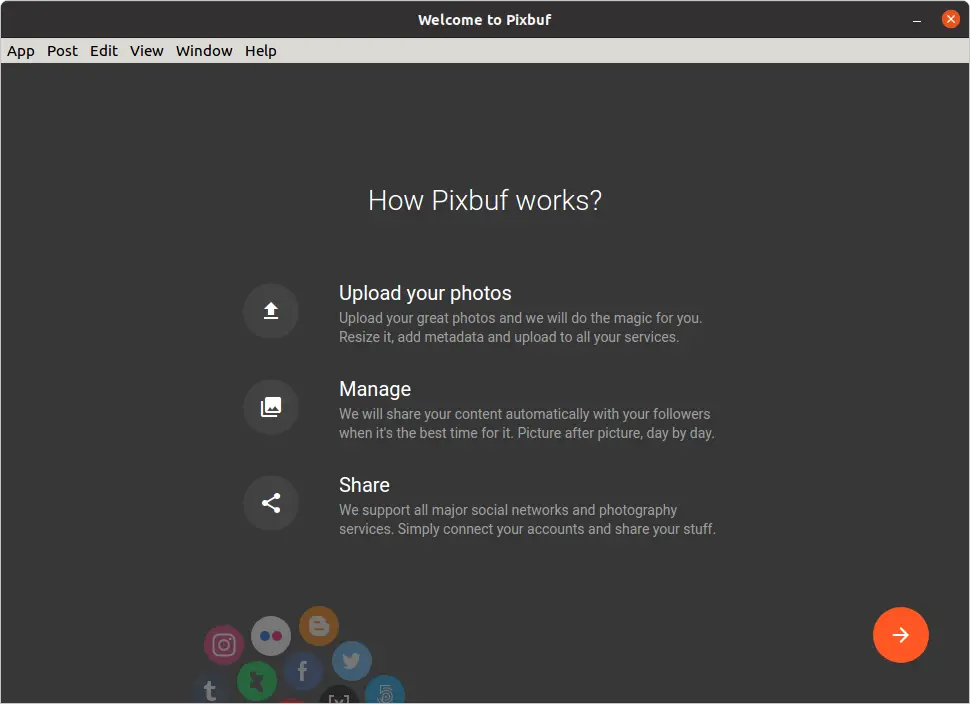Click the 'Share' heading
Viewport: 970px width, 704px height.
tap(364, 485)
